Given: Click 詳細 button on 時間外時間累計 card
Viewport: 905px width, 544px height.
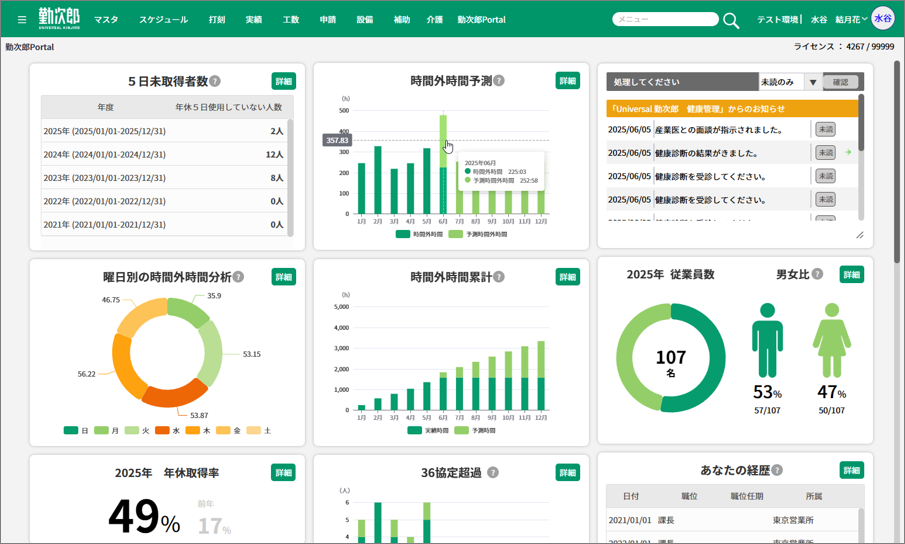Looking at the screenshot, I should pyautogui.click(x=567, y=277).
